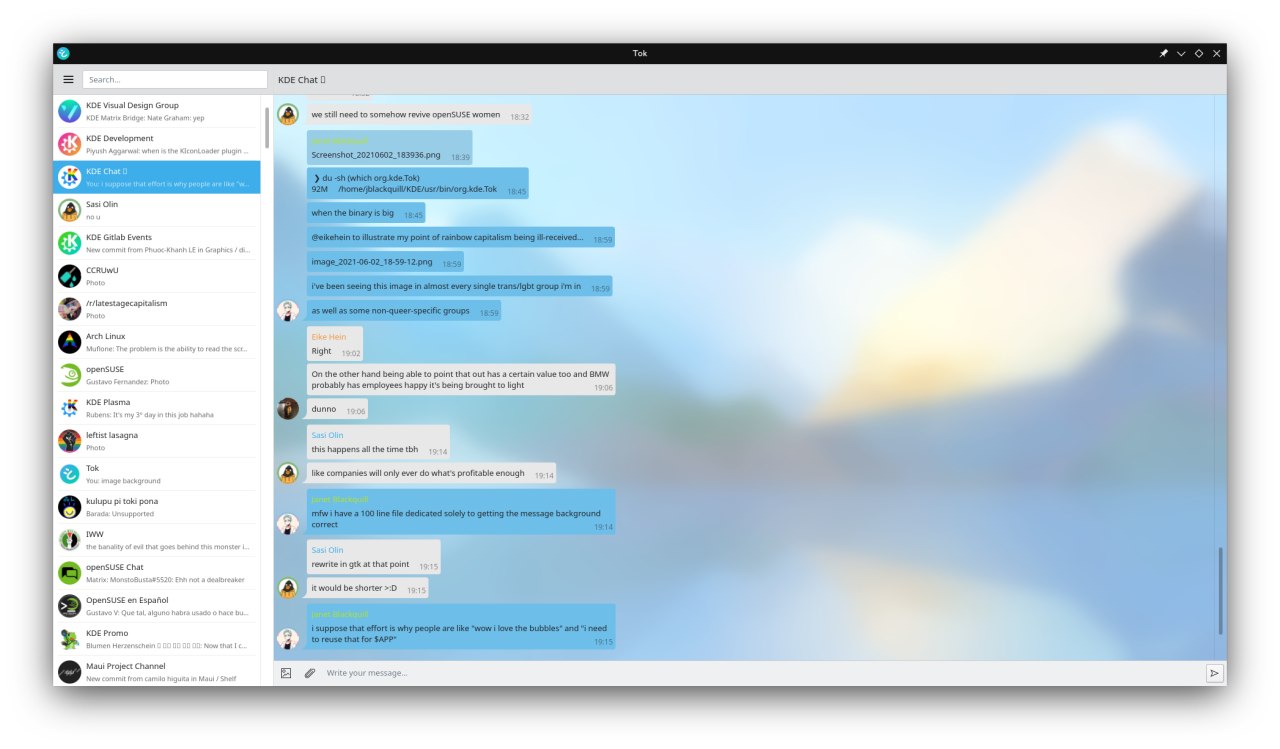Image resolution: width=1280 pixels, height=749 pixels.
Task: Open OpenSUSE en Español chat
Action: click(x=156, y=606)
